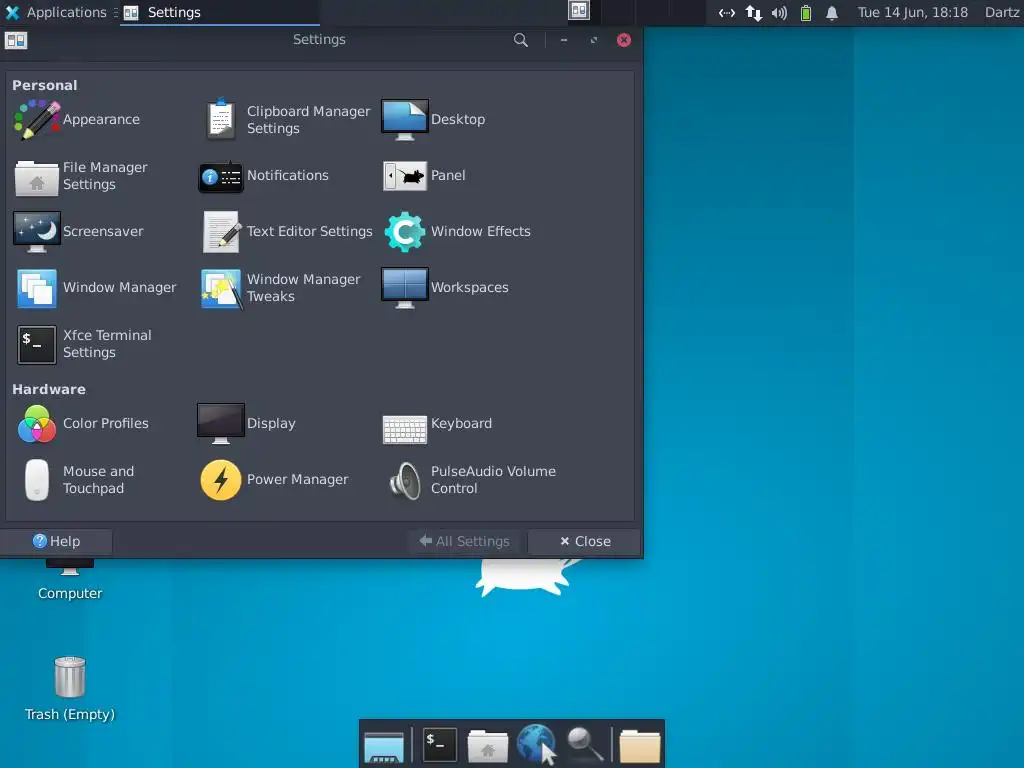Image resolution: width=1024 pixels, height=768 pixels.
Task: Open Mouse and Touchpad settings
Action: coord(80,479)
